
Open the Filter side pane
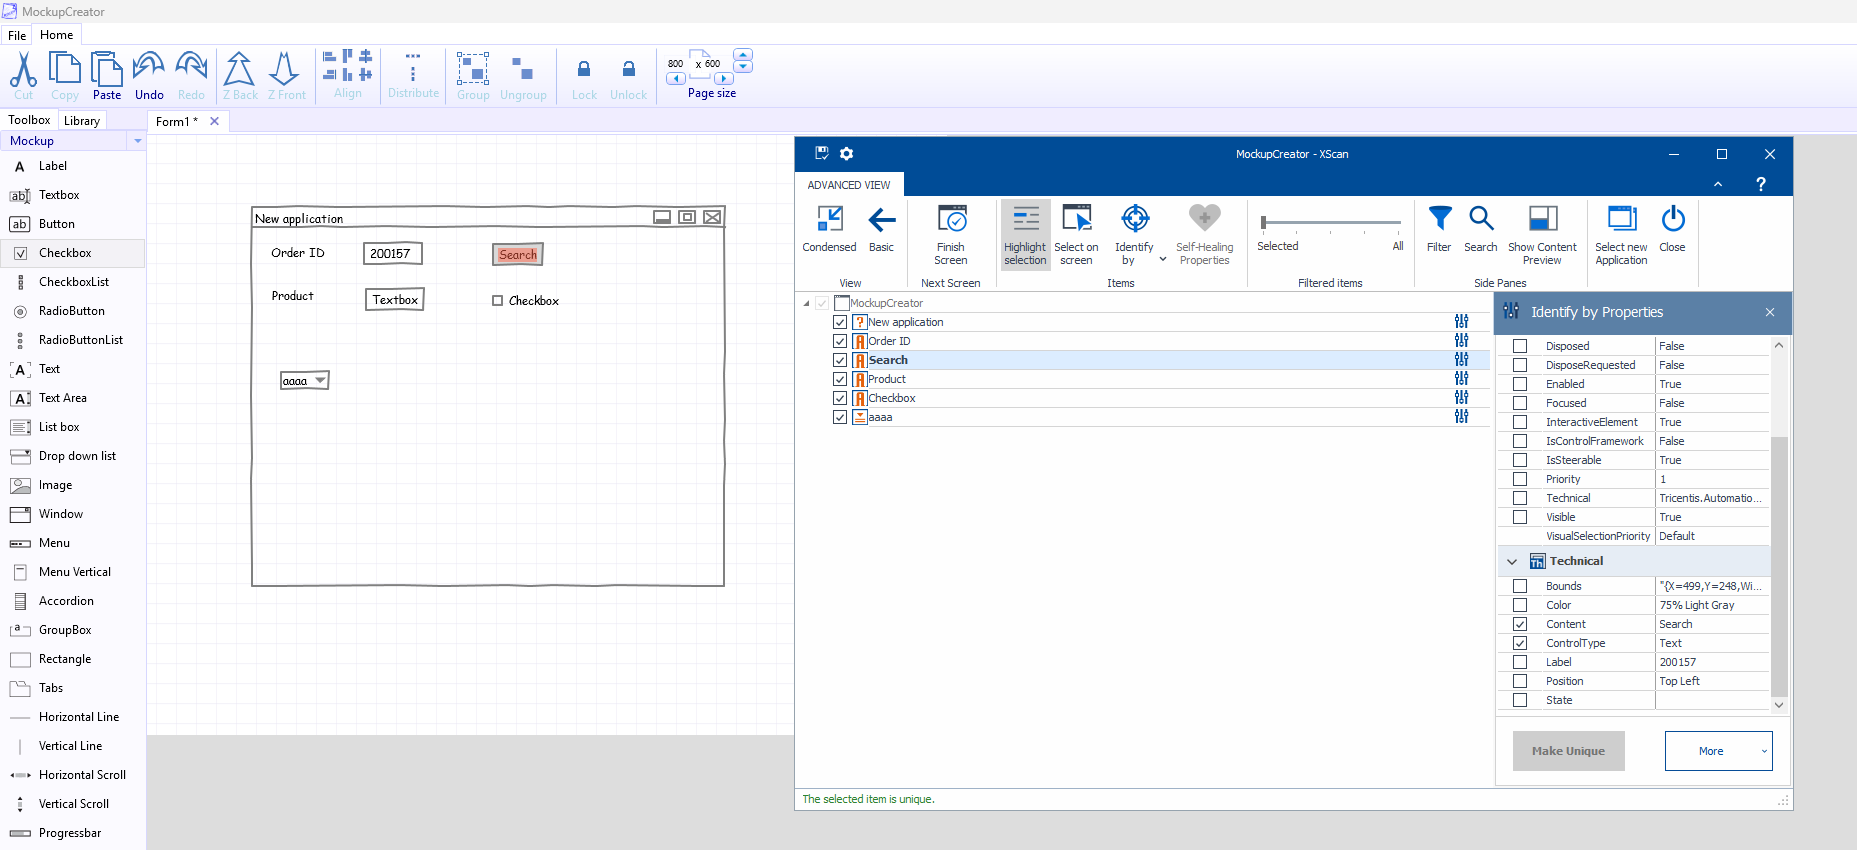coord(1439,219)
